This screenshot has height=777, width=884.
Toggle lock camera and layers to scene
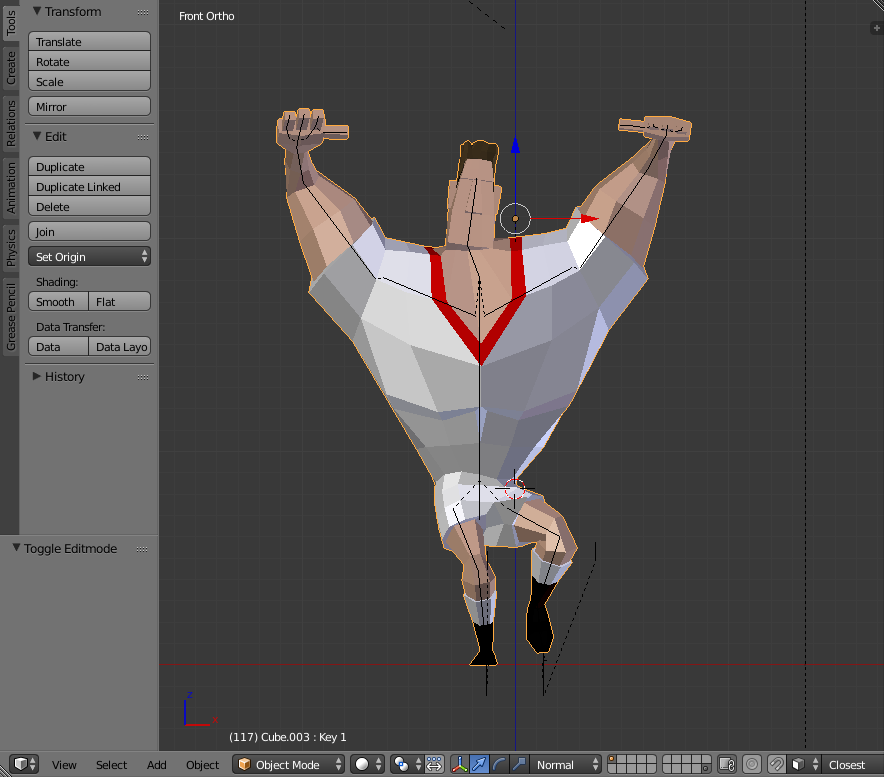(727, 764)
